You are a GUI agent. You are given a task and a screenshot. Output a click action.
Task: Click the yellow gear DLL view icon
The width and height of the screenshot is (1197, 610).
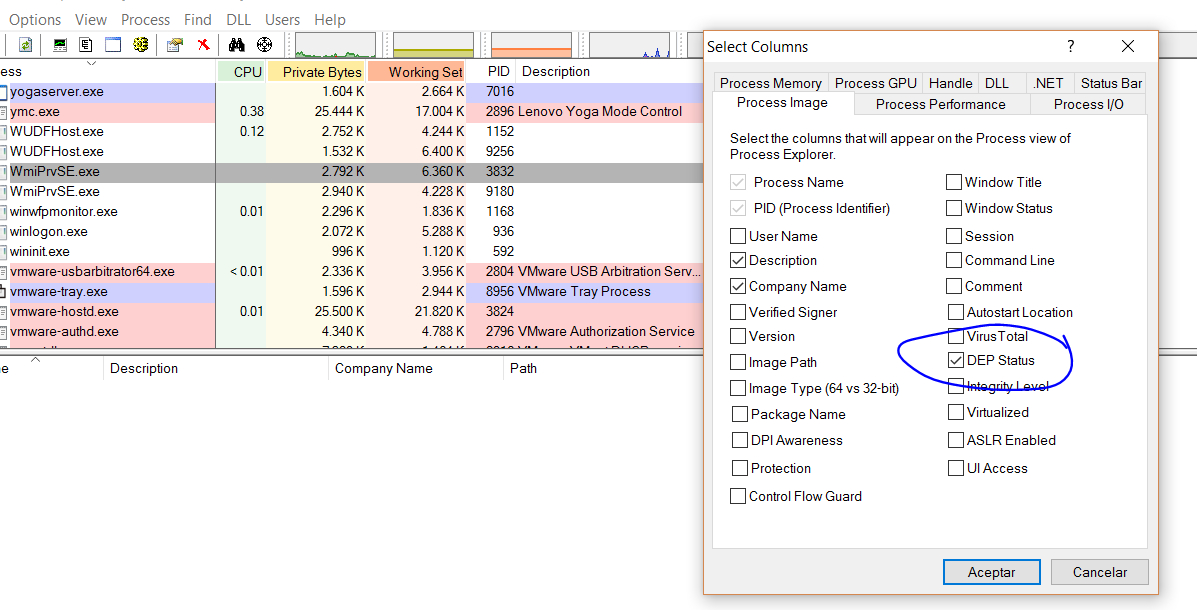pos(140,45)
